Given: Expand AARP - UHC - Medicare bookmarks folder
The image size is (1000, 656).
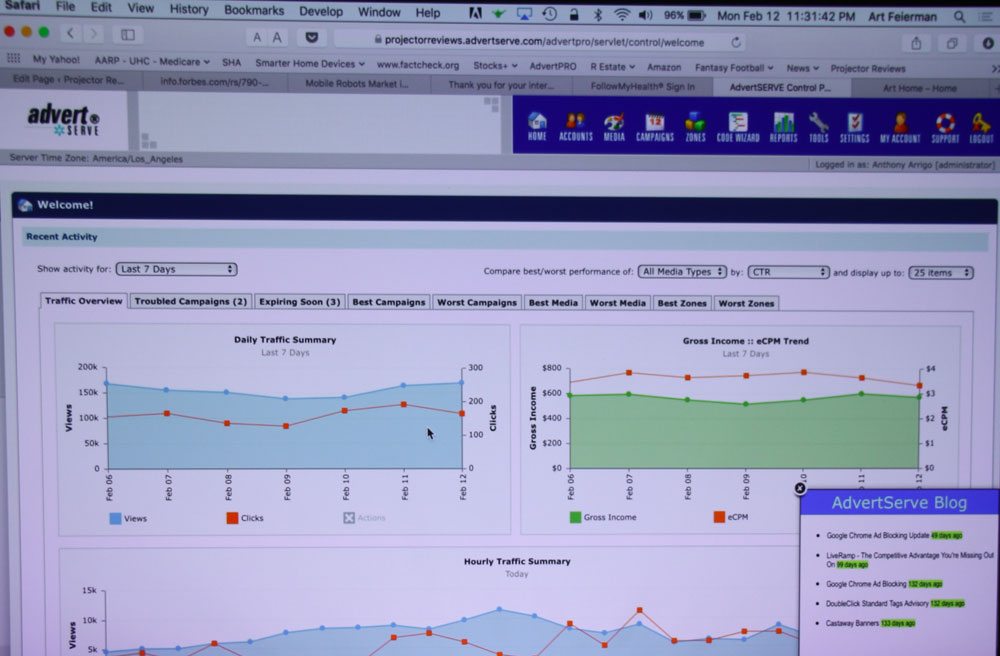Looking at the screenshot, I should click(x=152, y=61).
